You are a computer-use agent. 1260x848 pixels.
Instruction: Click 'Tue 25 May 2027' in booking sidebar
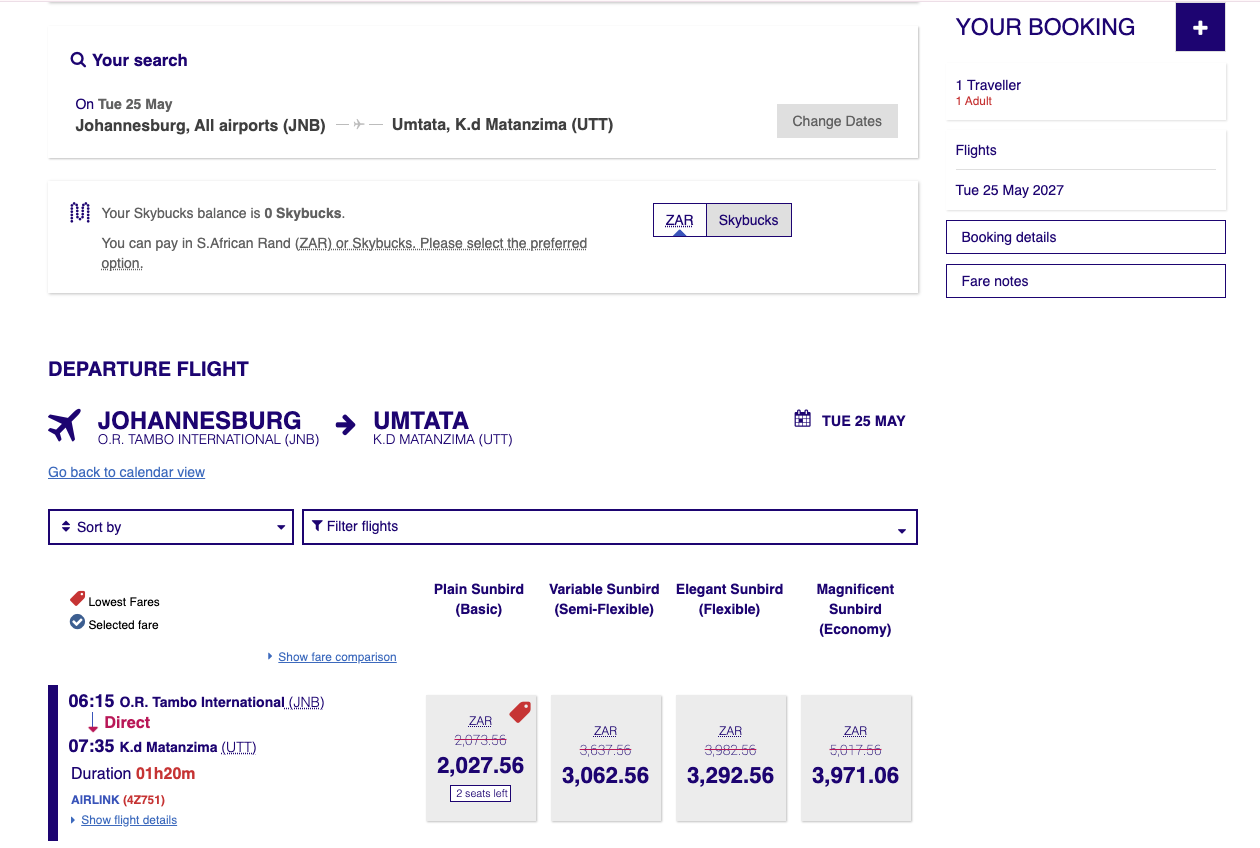[1010, 190]
